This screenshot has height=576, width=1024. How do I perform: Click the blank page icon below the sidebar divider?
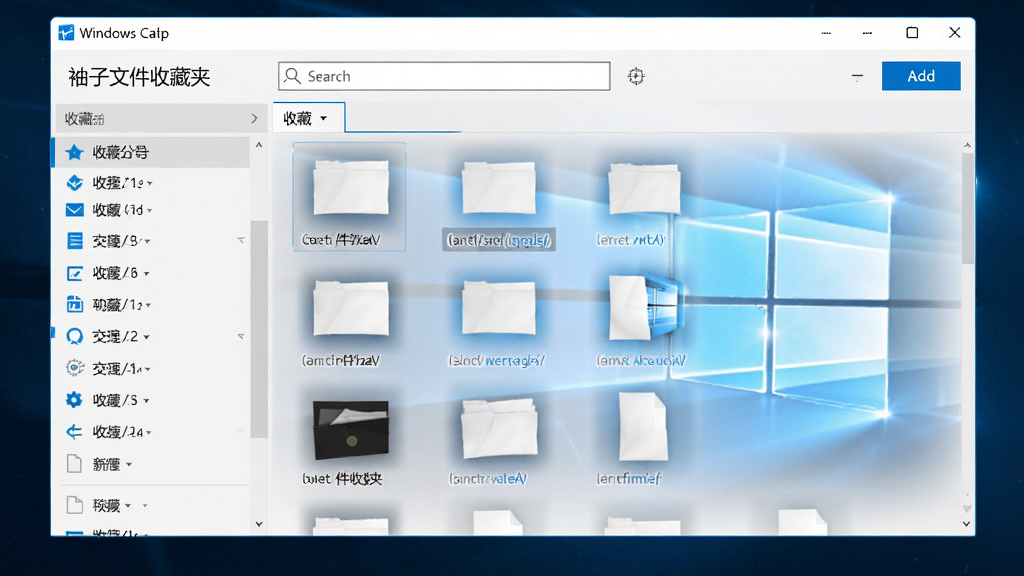(74, 505)
